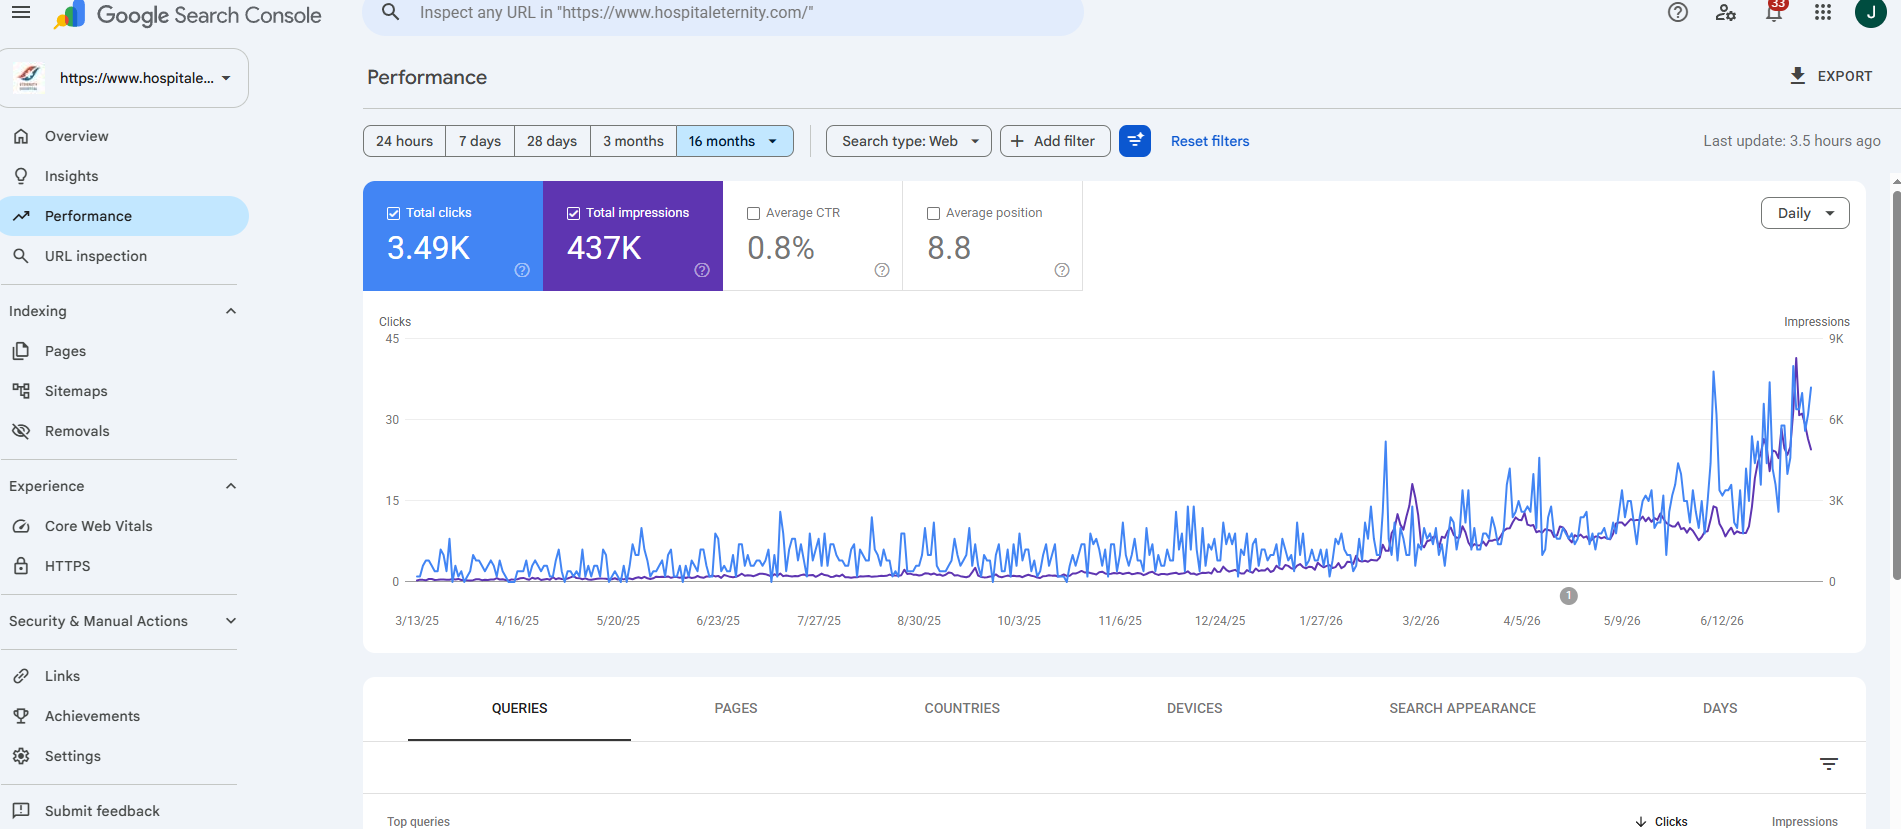Switch to the PAGES tab
This screenshot has height=829, width=1901.
[x=736, y=708]
